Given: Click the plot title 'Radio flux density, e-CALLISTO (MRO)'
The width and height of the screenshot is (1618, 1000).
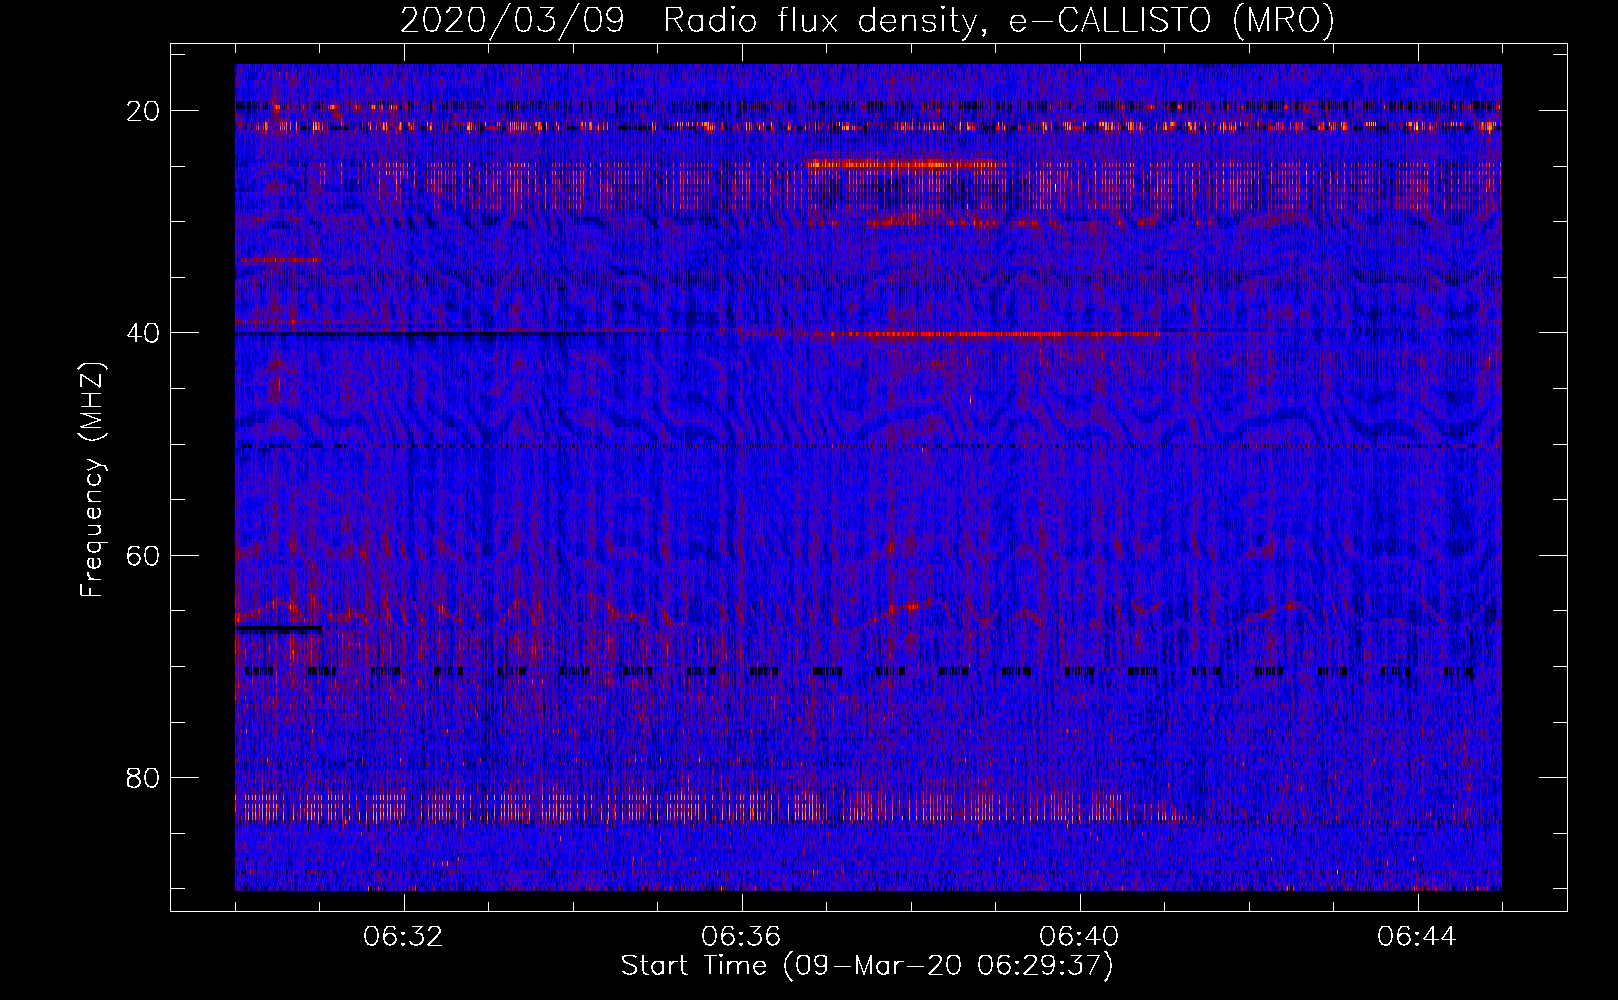Looking at the screenshot, I should pyautogui.click(x=999, y=21).
